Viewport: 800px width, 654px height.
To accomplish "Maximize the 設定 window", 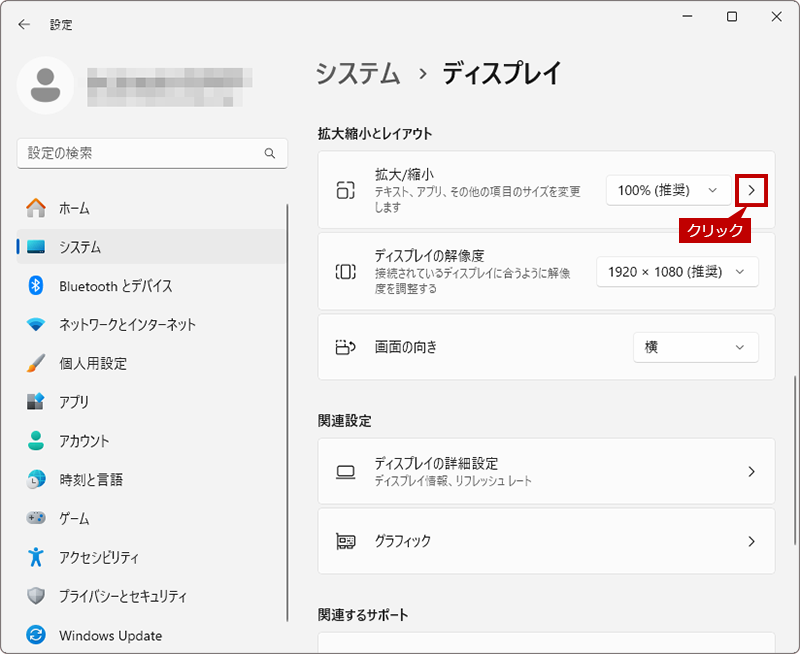I will point(732,16).
